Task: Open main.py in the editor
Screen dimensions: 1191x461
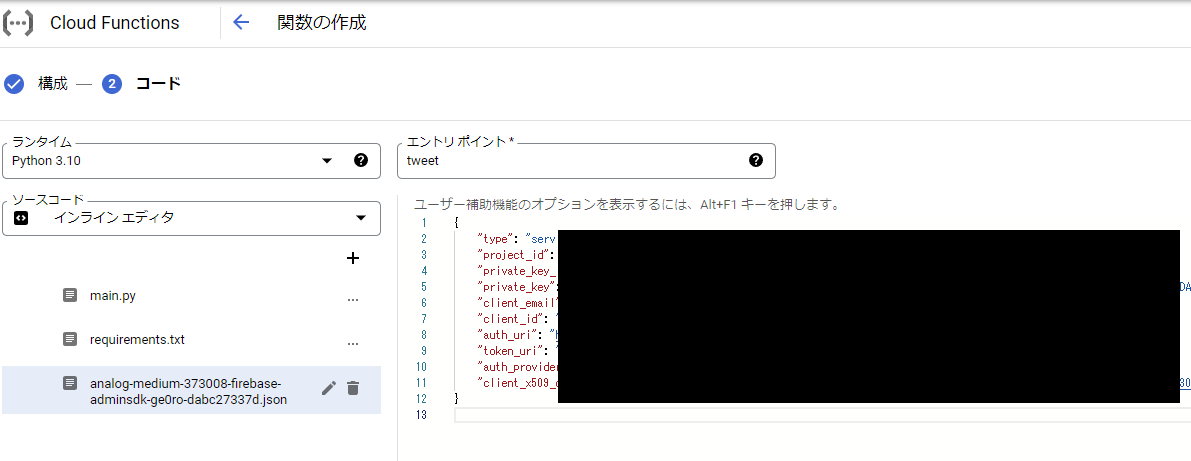Action: 112,295
